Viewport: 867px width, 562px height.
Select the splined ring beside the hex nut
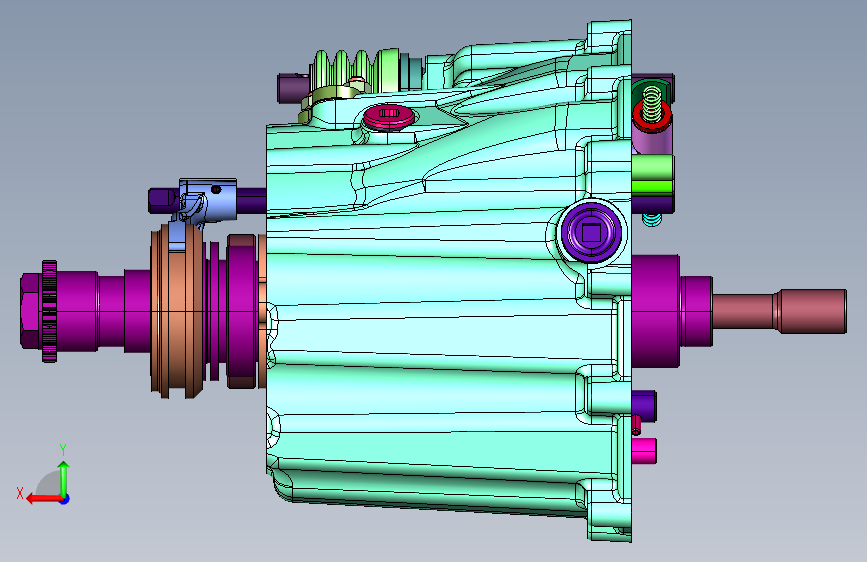click(49, 311)
